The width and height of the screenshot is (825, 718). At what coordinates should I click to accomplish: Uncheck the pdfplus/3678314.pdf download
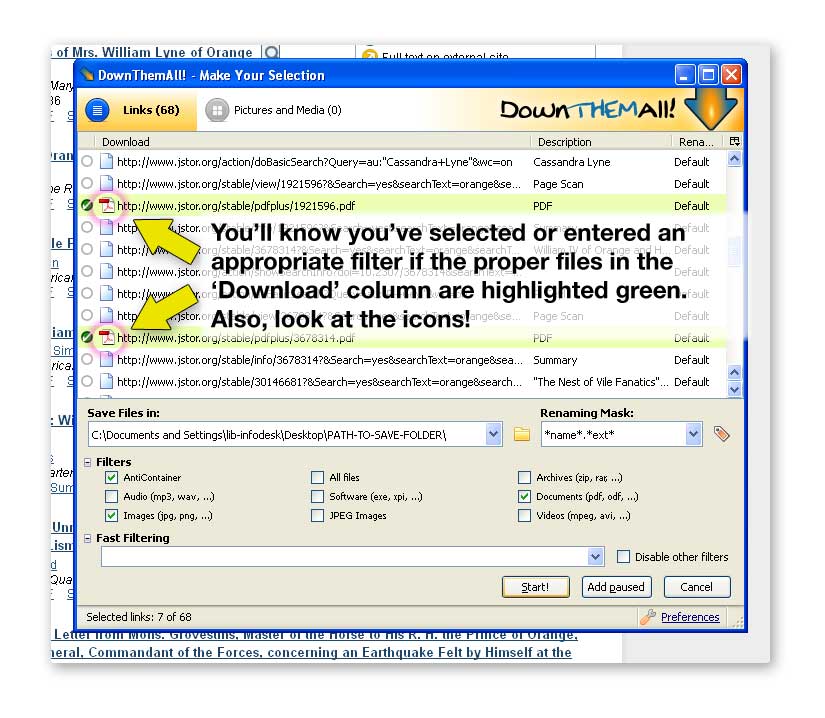[x=87, y=337]
